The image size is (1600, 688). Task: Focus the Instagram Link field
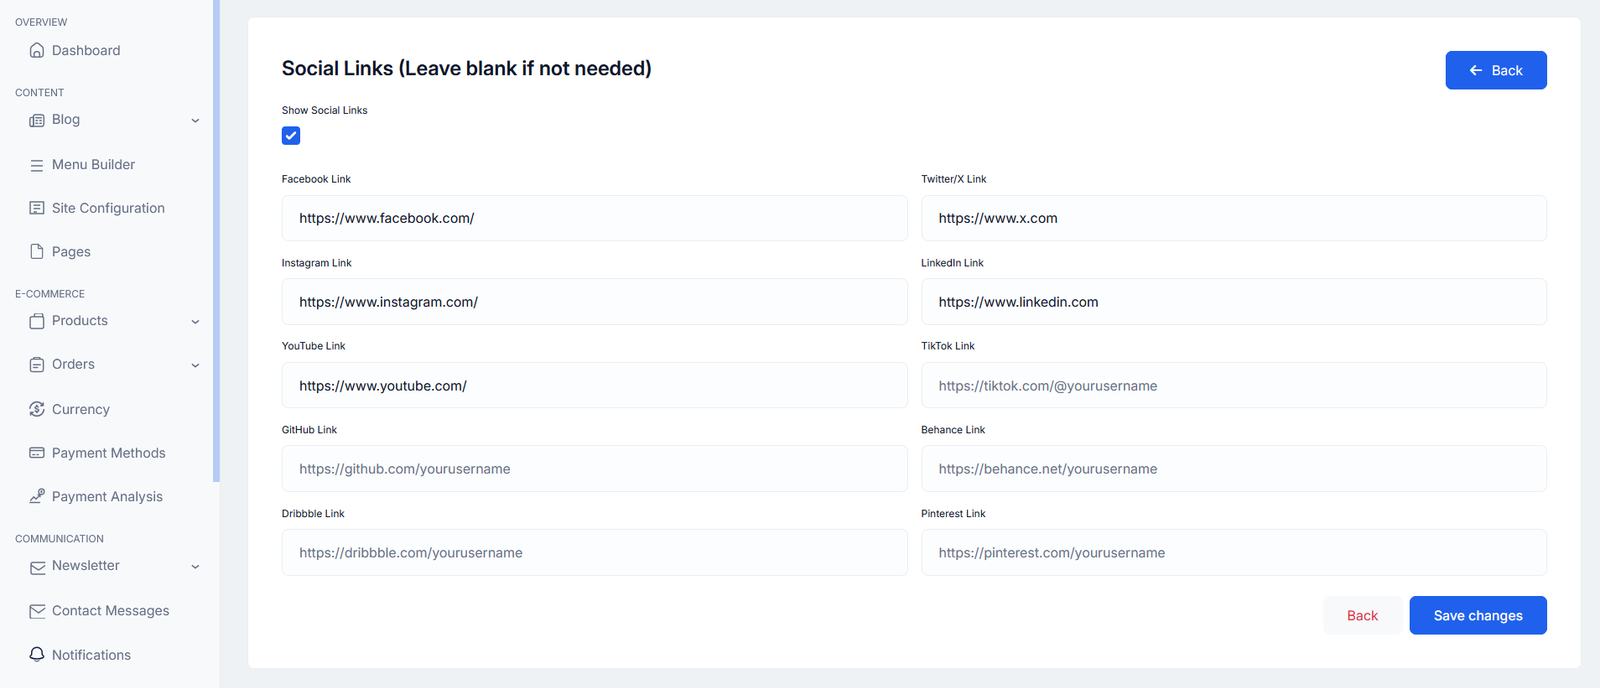[x=594, y=302]
